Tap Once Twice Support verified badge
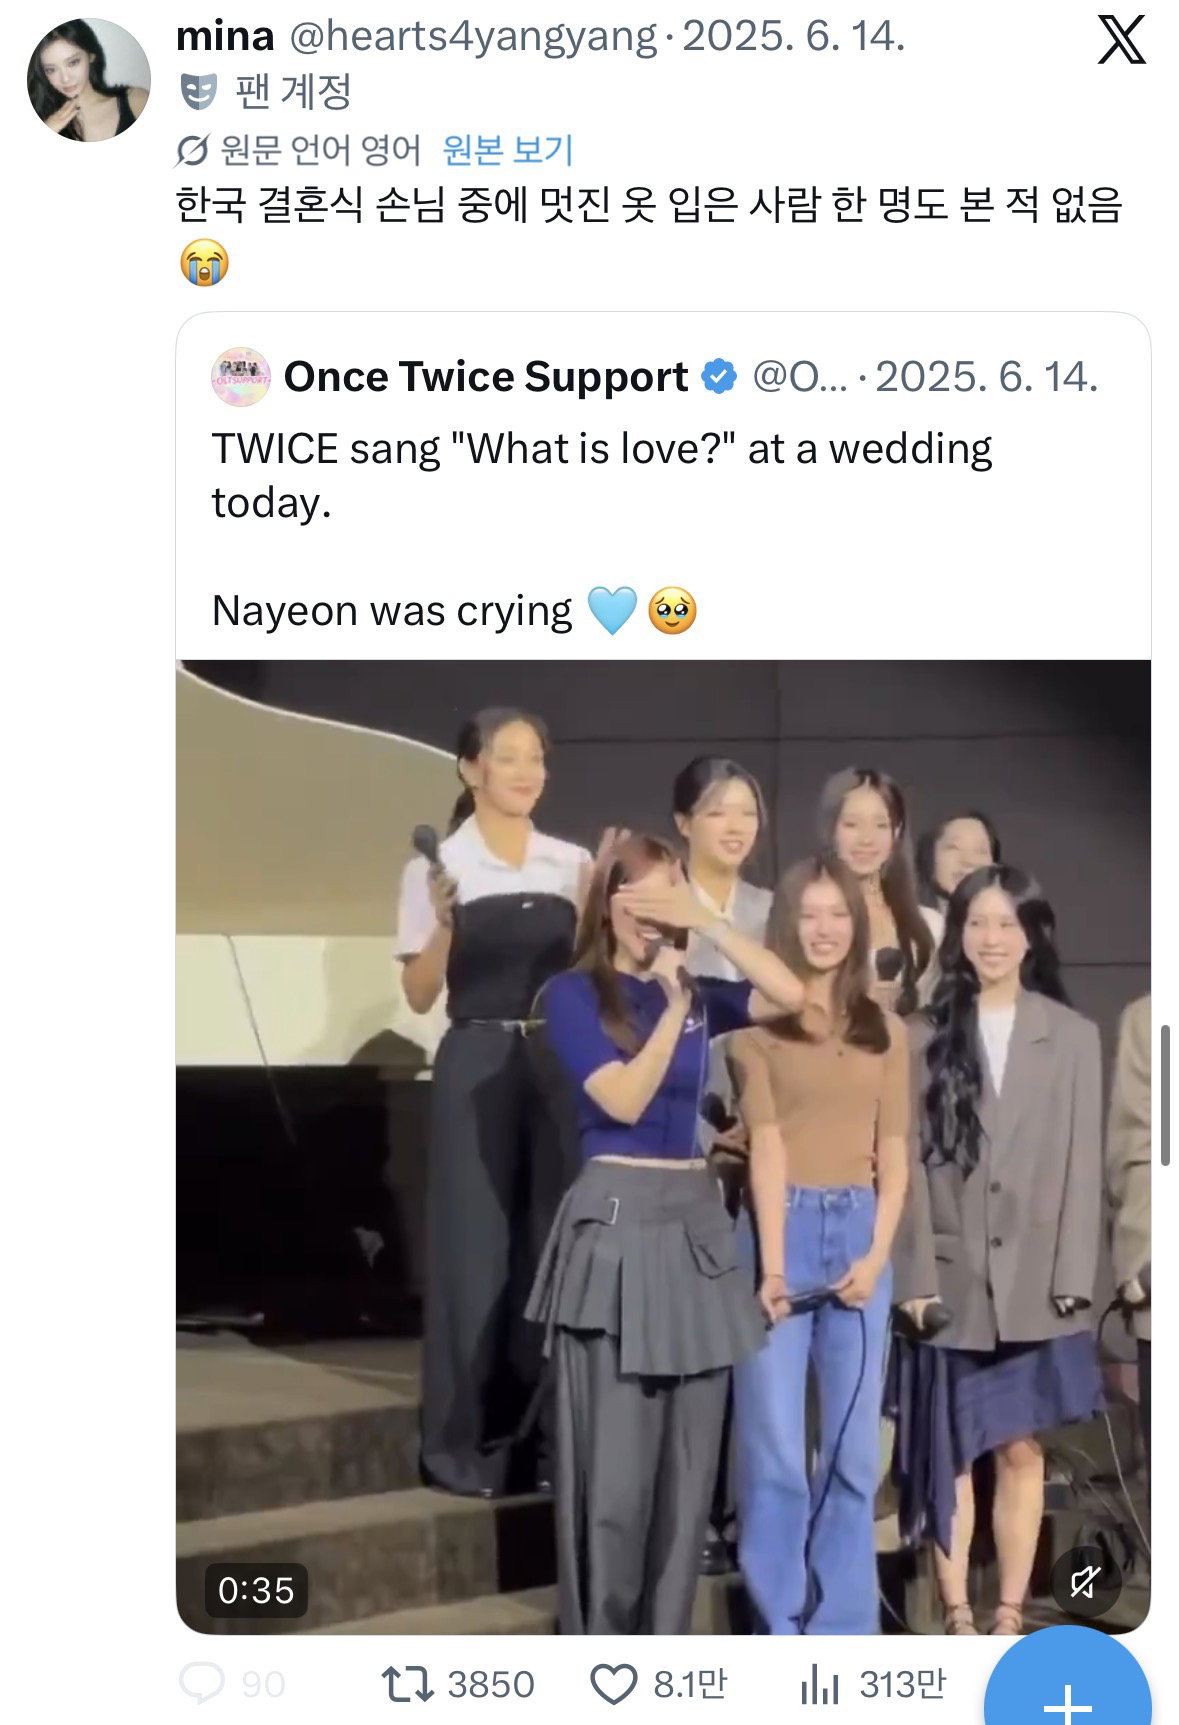Viewport: 1179px width, 1725px height. 719,377
